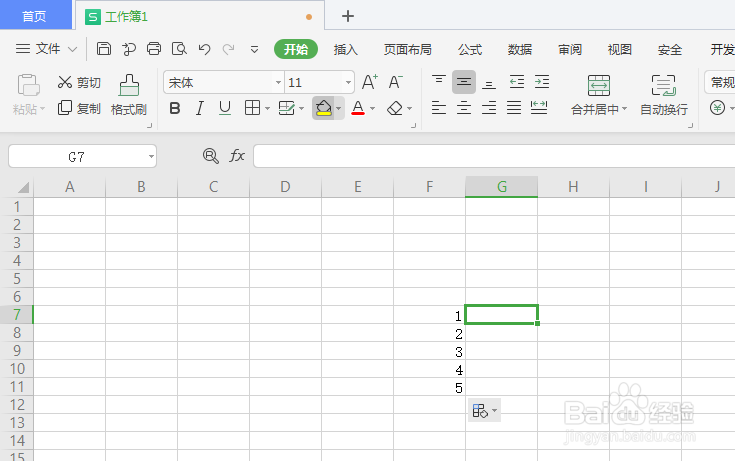Switch to the 页面布局 tab

pyautogui.click(x=407, y=49)
